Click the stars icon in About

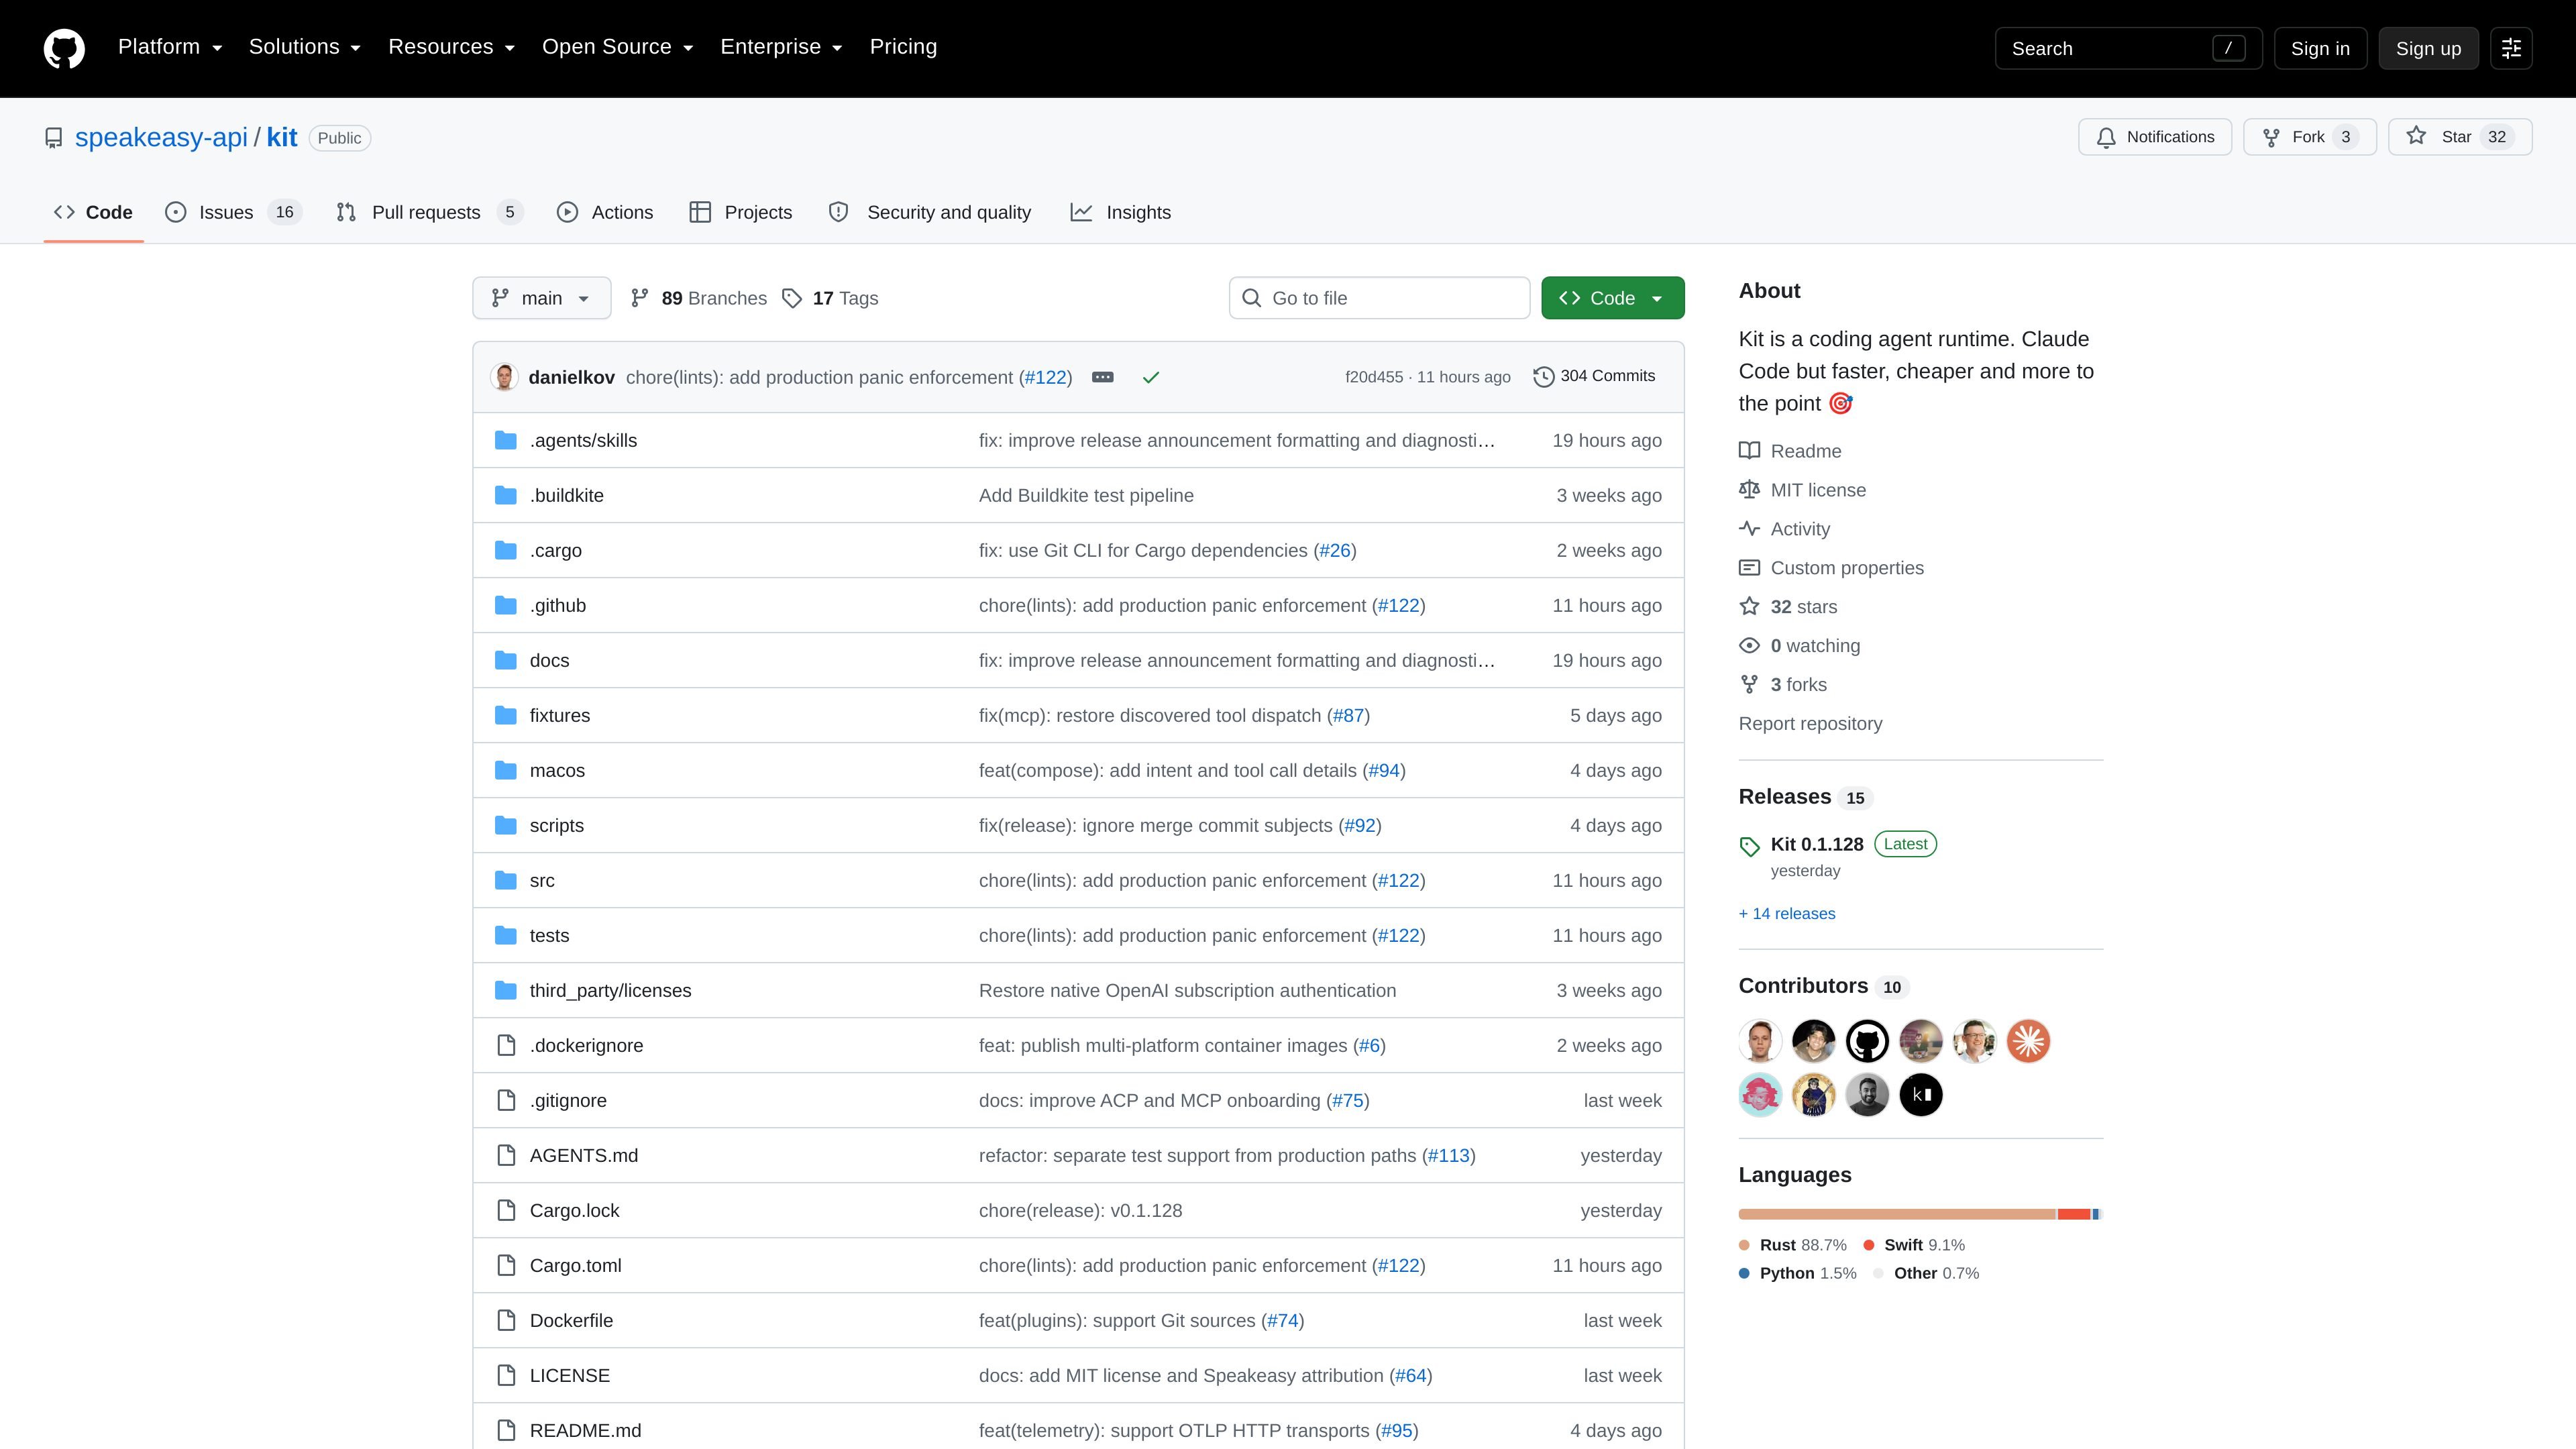tap(1749, 607)
